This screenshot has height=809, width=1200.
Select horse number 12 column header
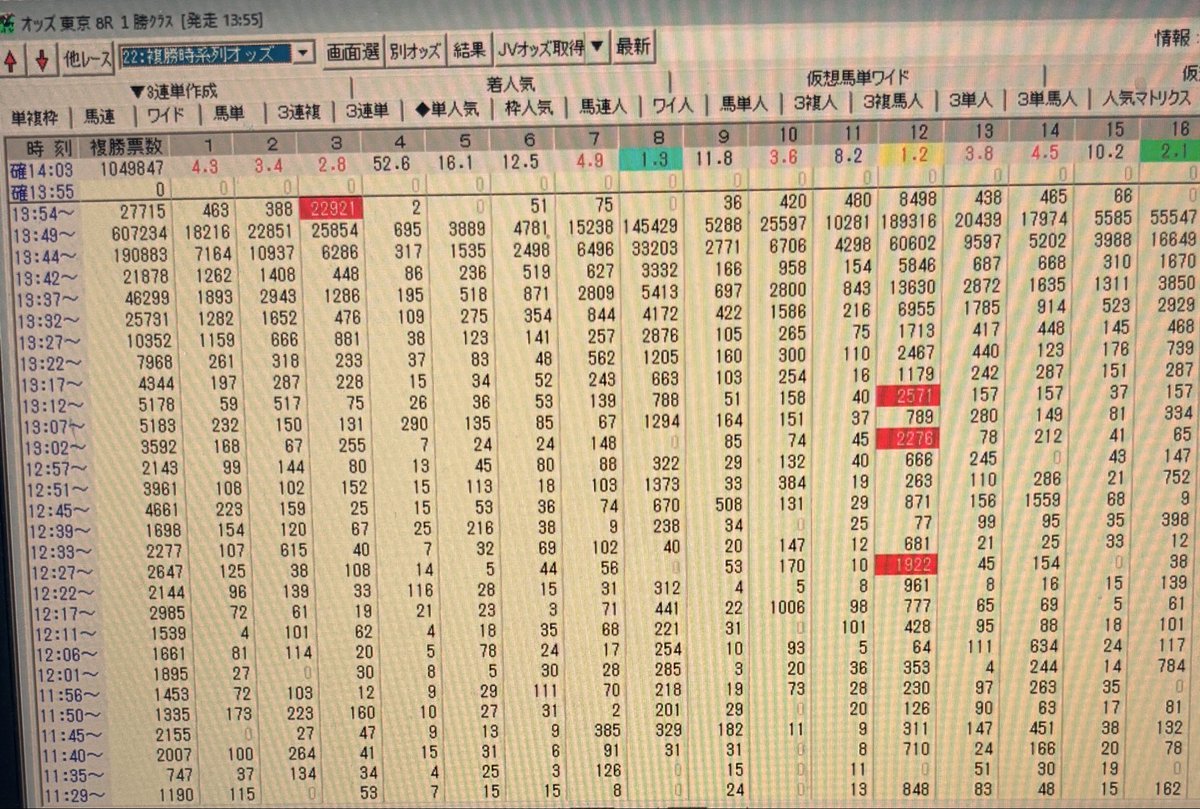pyautogui.click(x=917, y=130)
